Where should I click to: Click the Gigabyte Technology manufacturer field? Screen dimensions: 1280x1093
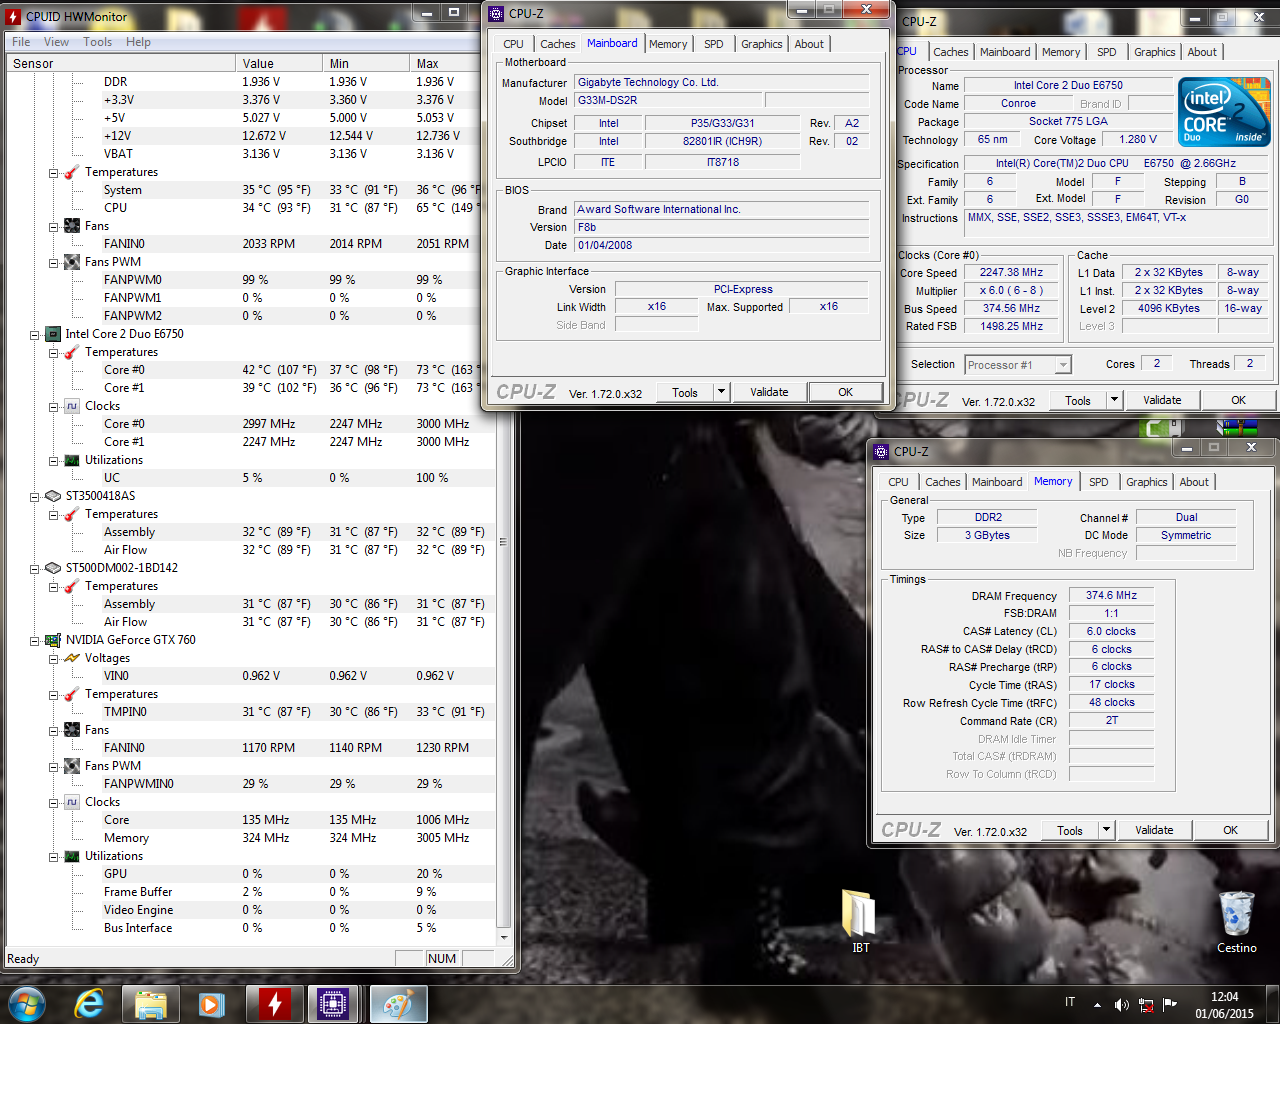coord(721,83)
